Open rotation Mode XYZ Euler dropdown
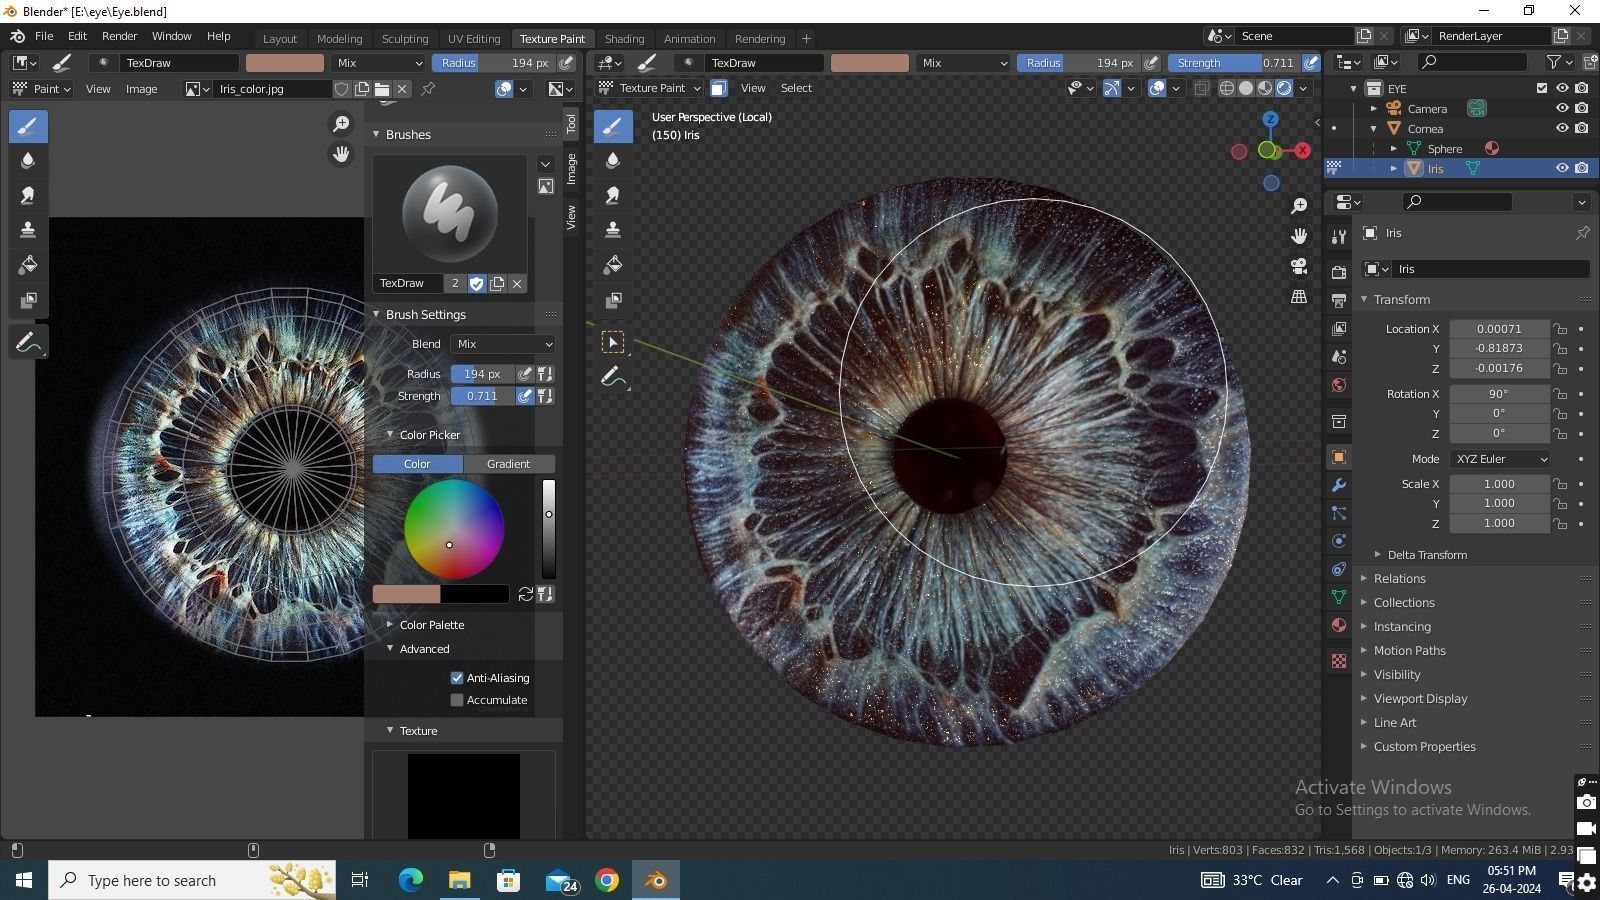 click(1499, 459)
